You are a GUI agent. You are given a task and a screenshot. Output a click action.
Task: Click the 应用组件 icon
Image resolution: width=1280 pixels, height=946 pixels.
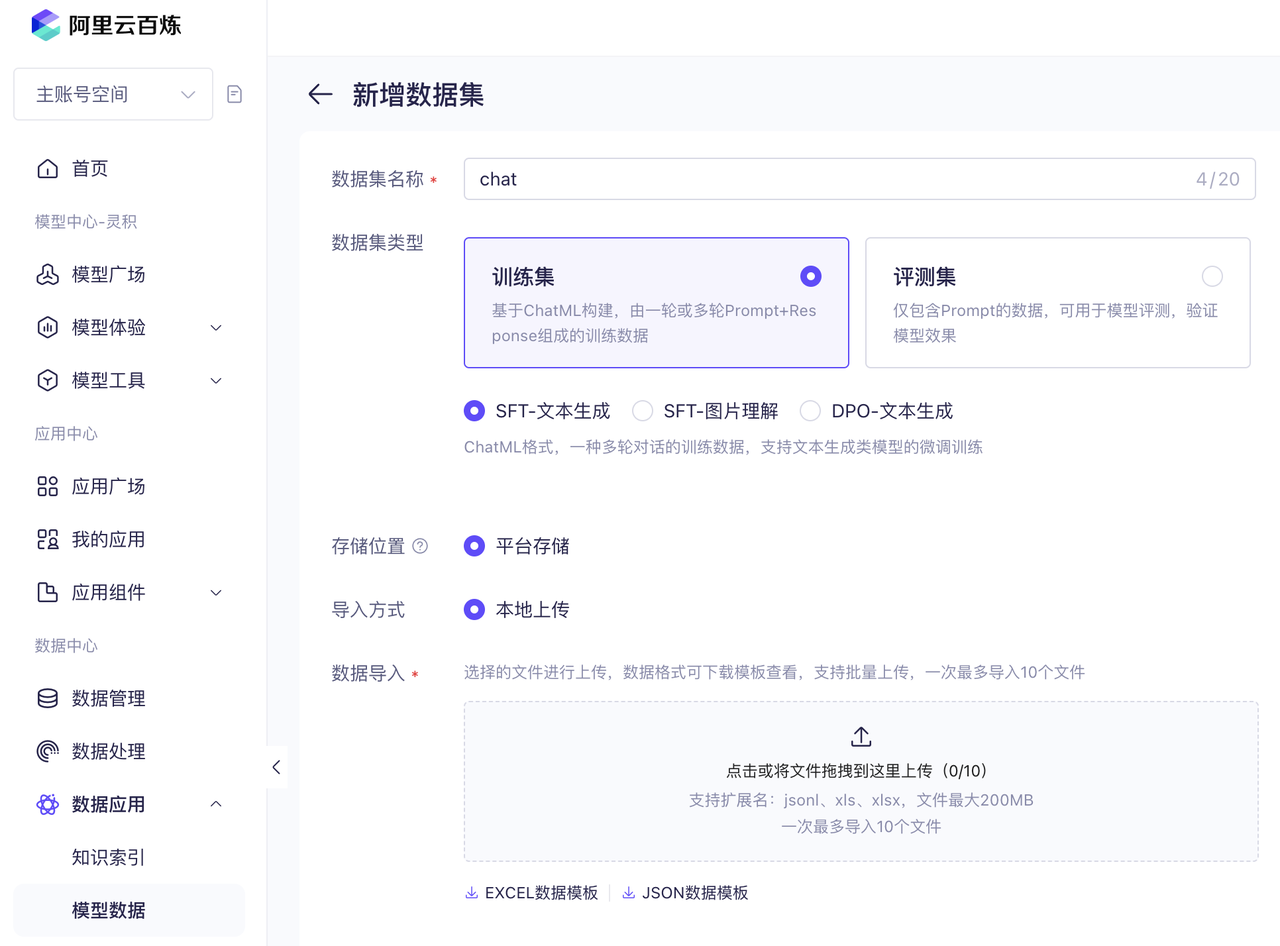pyautogui.click(x=47, y=592)
